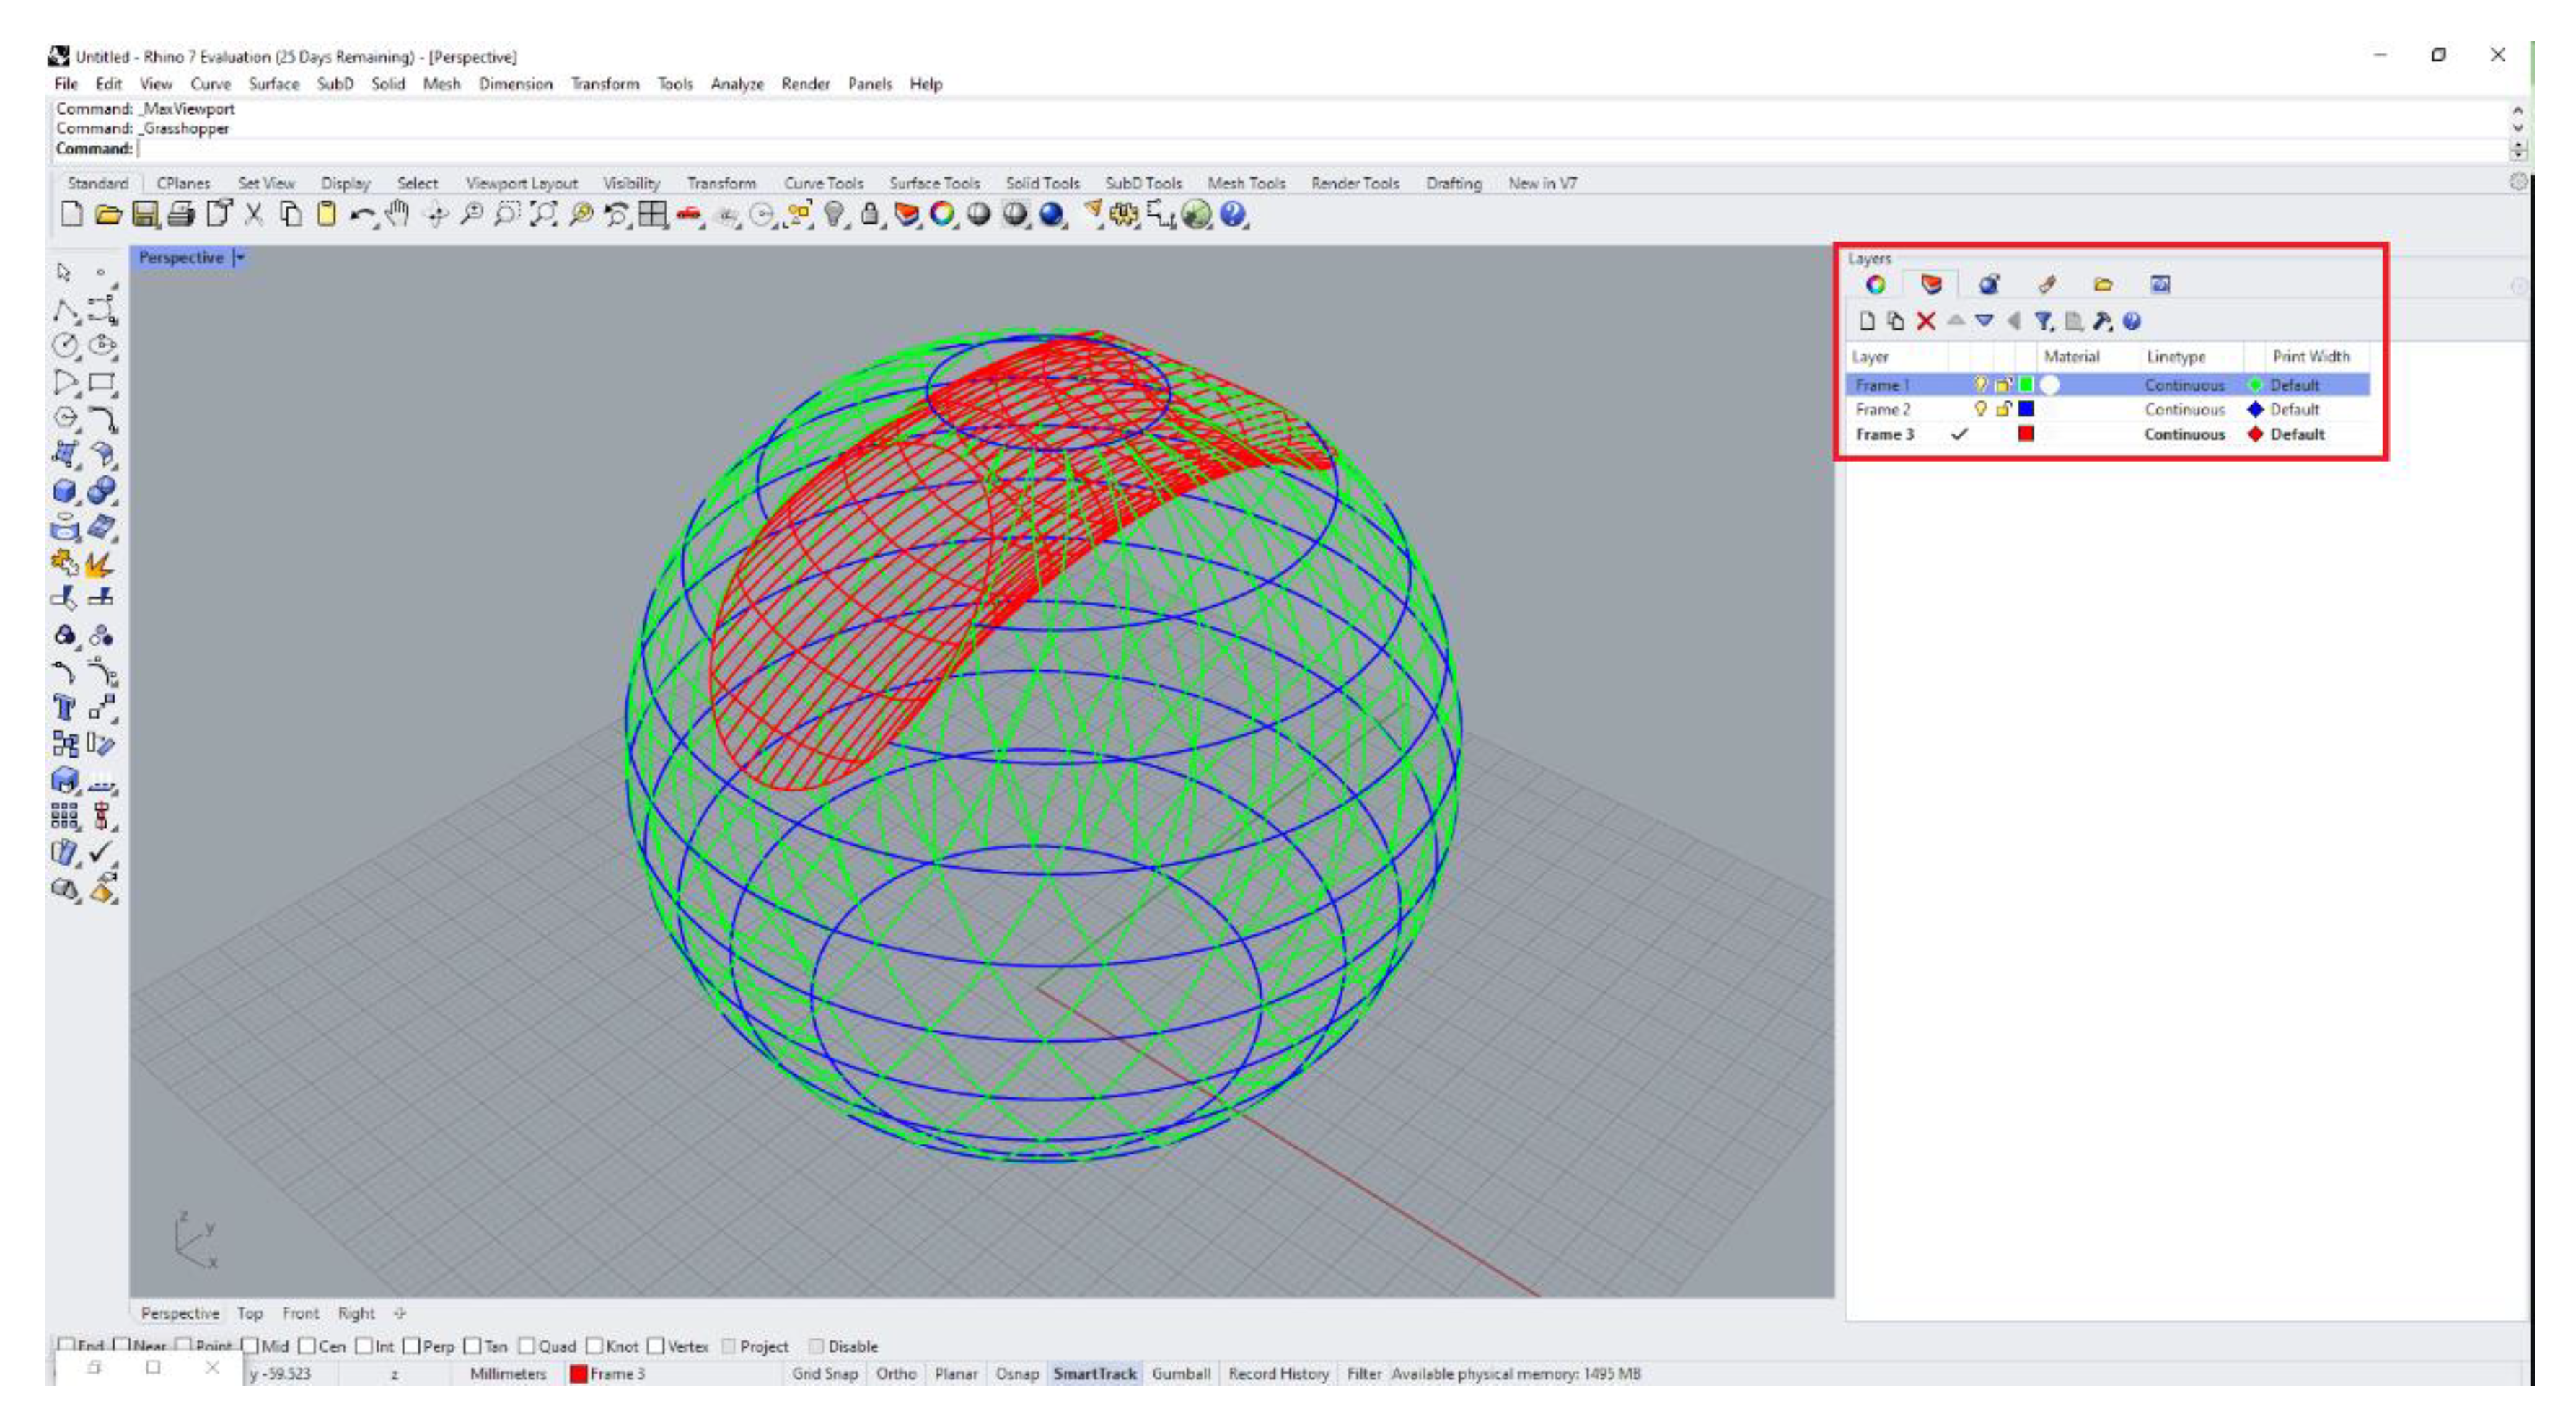Click Frame 3 red color swatch
The width and height of the screenshot is (2576, 1422).
pyautogui.click(x=2025, y=434)
